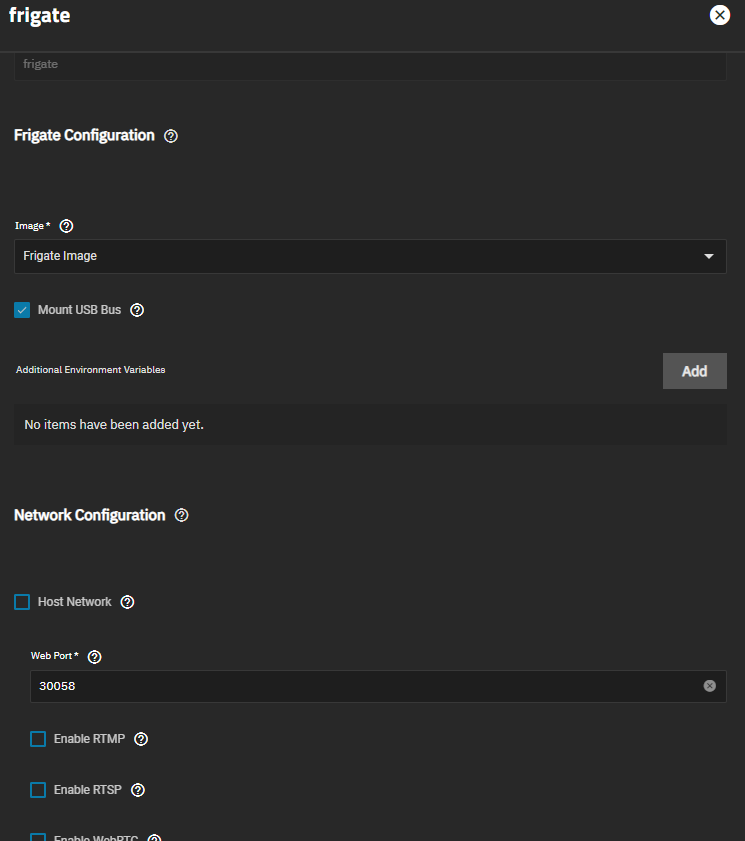This screenshot has height=841, width=745.
Task: Click the Additional Environment Variables label
Action: click(91, 370)
